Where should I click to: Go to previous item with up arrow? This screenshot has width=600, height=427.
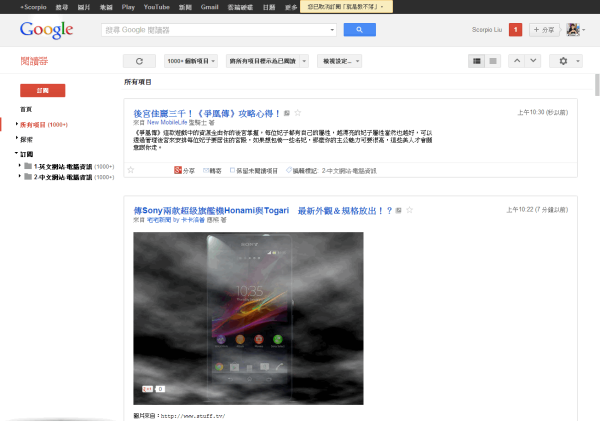click(517, 61)
